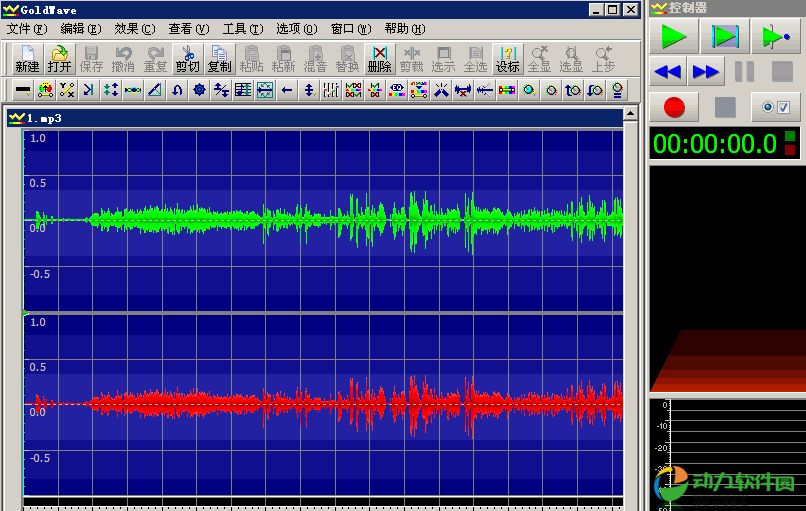
Task: Click the 设标 (Set marker) toolbar icon
Action: [x=507, y=59]
